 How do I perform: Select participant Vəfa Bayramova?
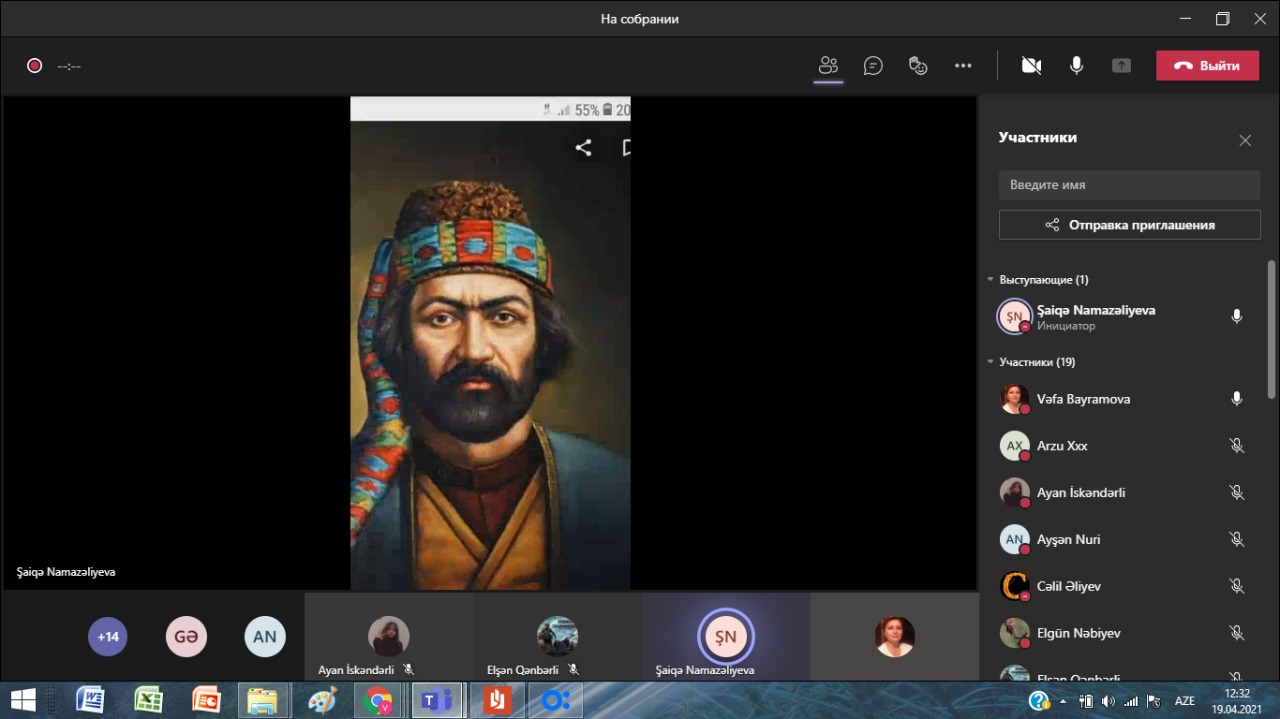[x=1122, y=399]
